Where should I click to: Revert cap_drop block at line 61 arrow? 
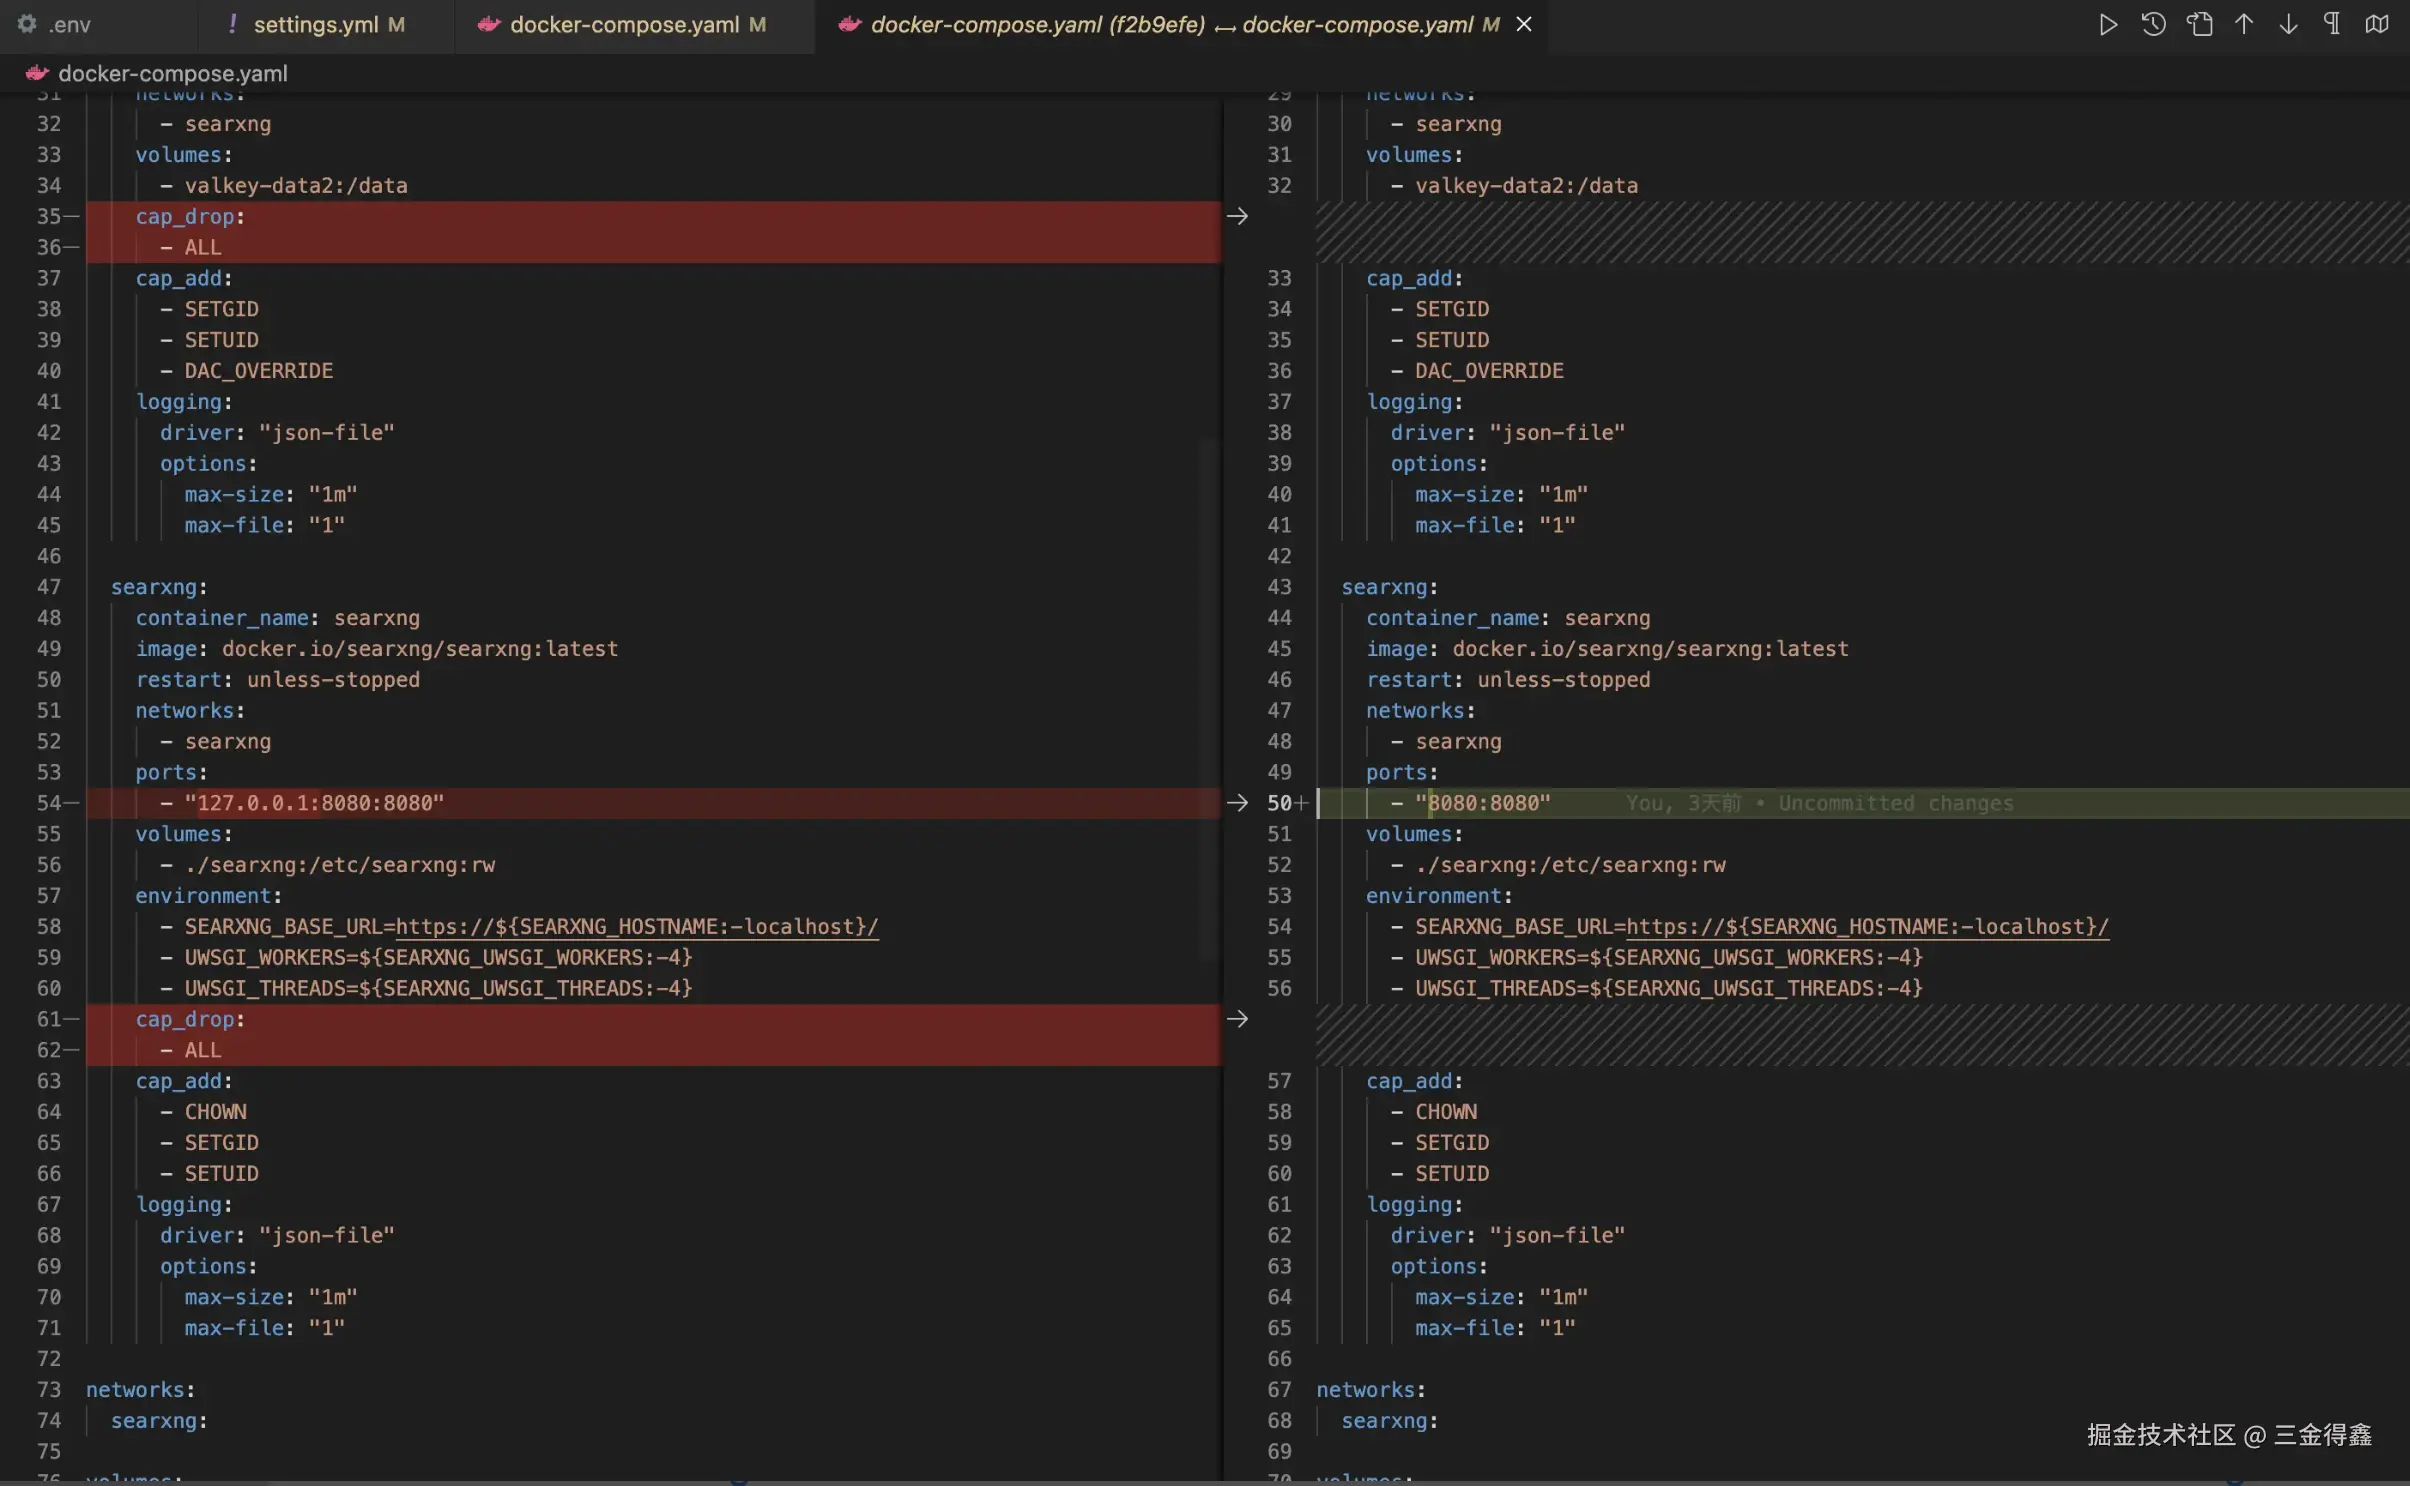click(x=1237, y=1019)
